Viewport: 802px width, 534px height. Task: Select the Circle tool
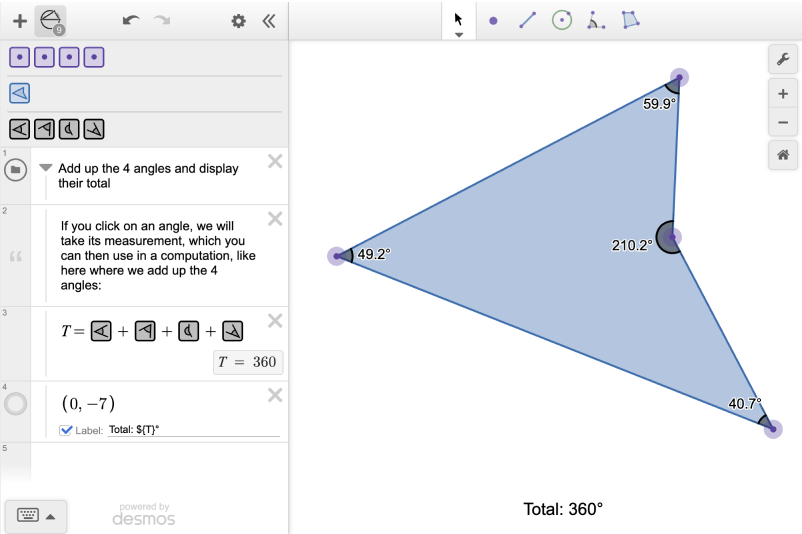pos(562,20)
